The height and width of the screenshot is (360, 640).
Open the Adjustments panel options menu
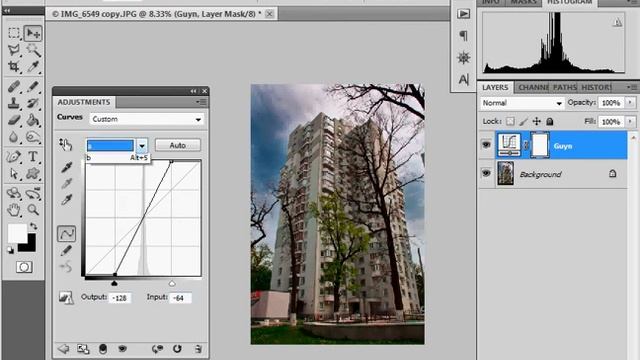click(x=202, y=102)
